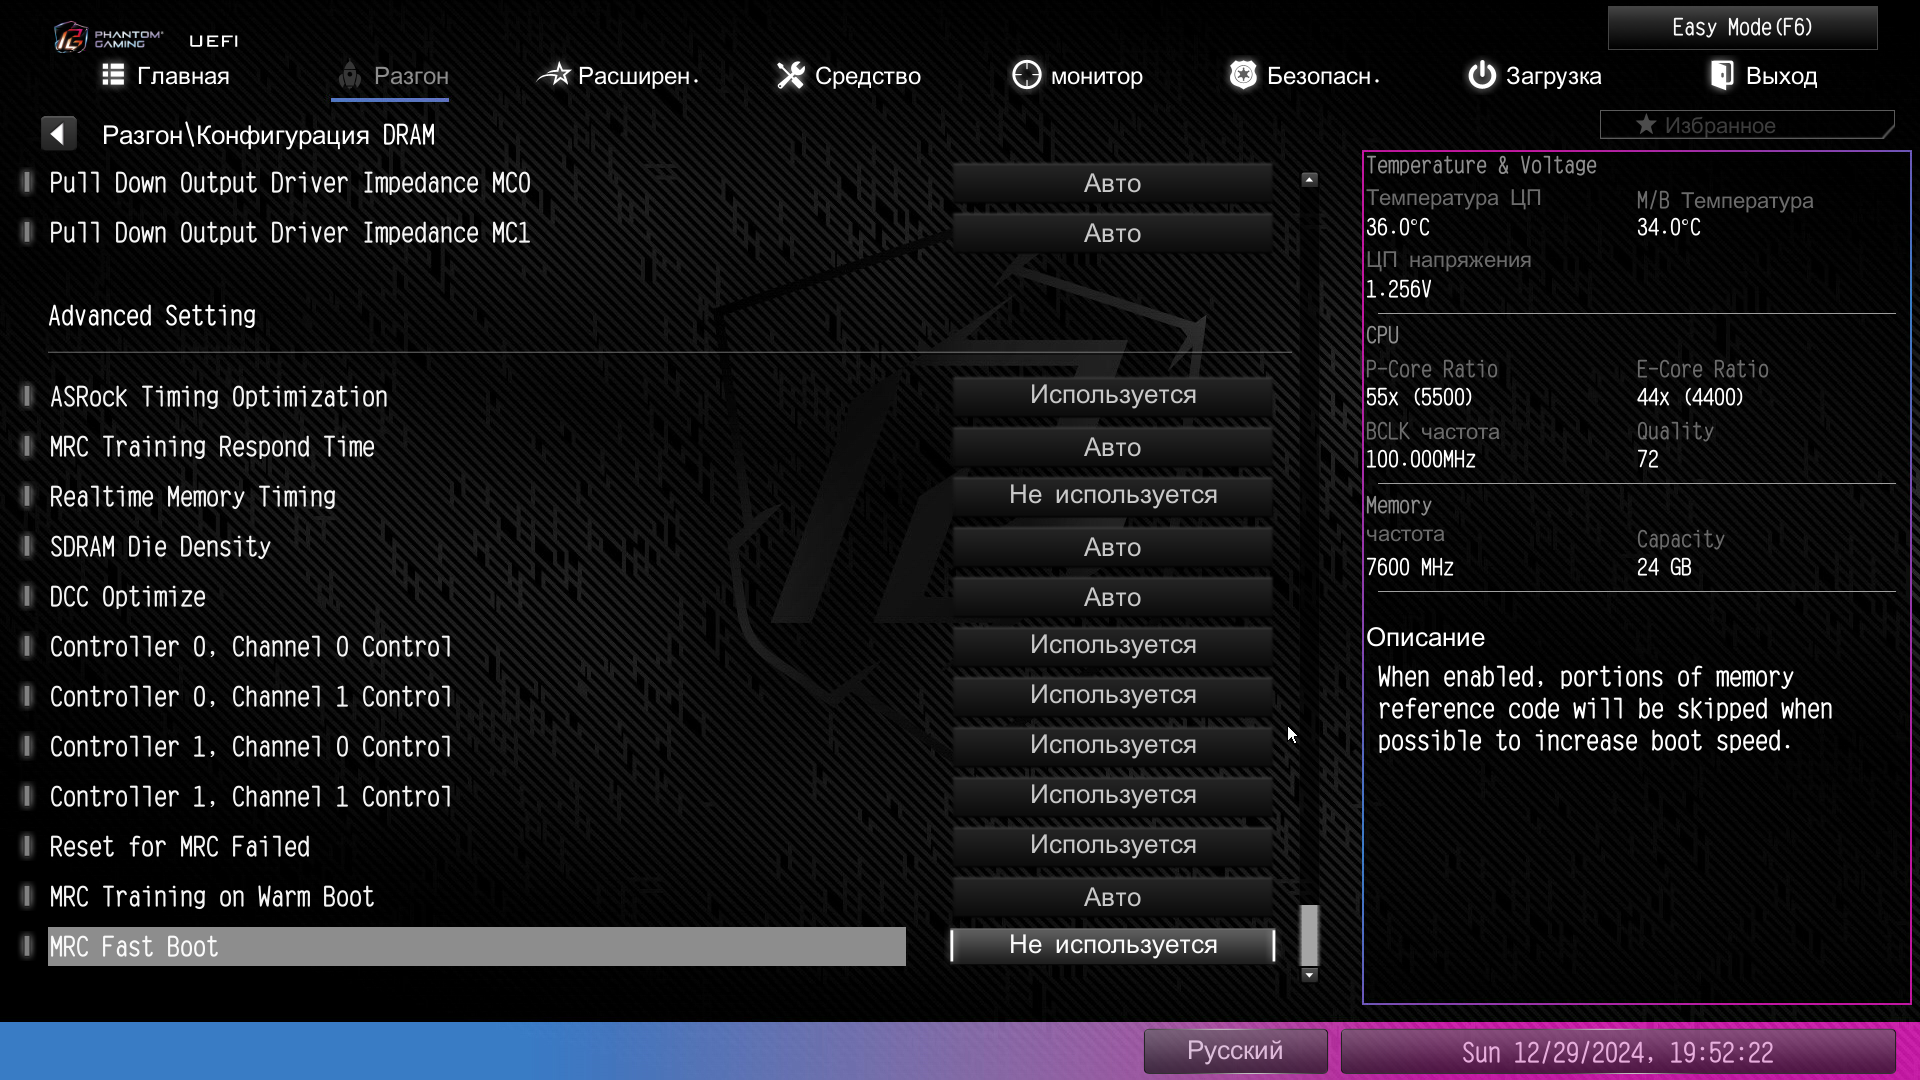Toggle the MRC Fast Boot setting
This screenshot has width=1920, height=1080.
[1112, 945]
